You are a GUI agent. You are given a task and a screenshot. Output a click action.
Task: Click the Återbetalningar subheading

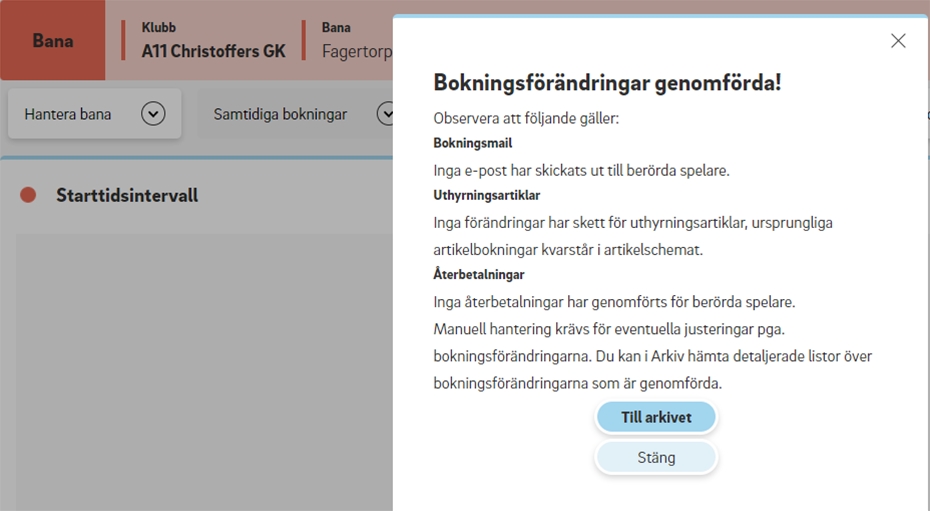[x=479, y=274]
